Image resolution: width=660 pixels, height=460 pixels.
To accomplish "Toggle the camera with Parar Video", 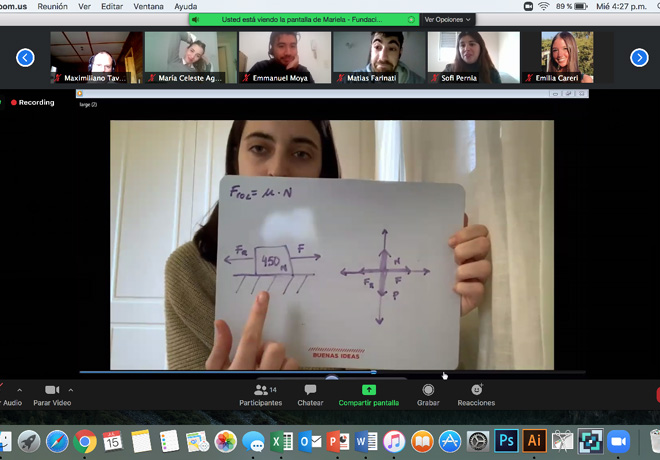I will pyautogui.click(x=51, y=392).
